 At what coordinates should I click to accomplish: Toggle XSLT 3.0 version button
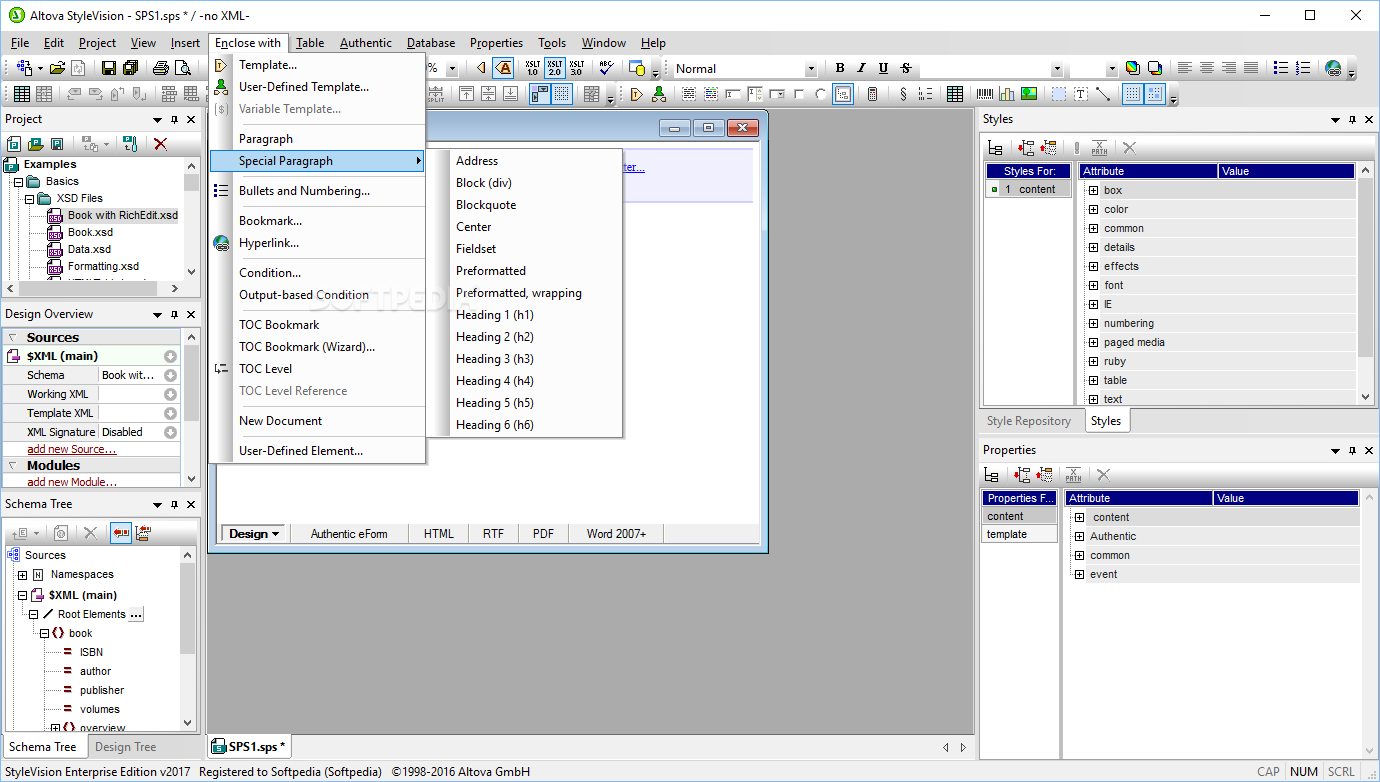coord(576,68)
